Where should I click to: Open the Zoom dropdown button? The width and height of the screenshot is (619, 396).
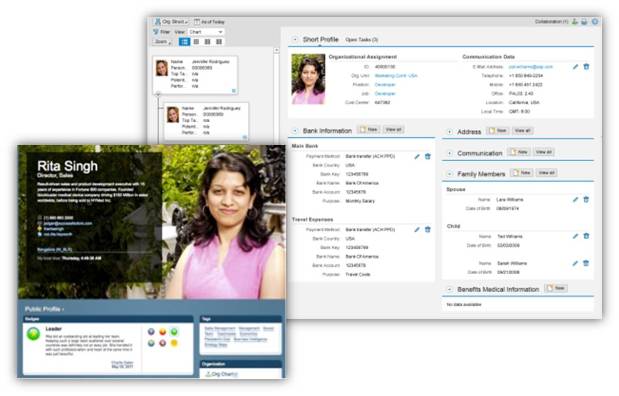[x=163, y=41]
